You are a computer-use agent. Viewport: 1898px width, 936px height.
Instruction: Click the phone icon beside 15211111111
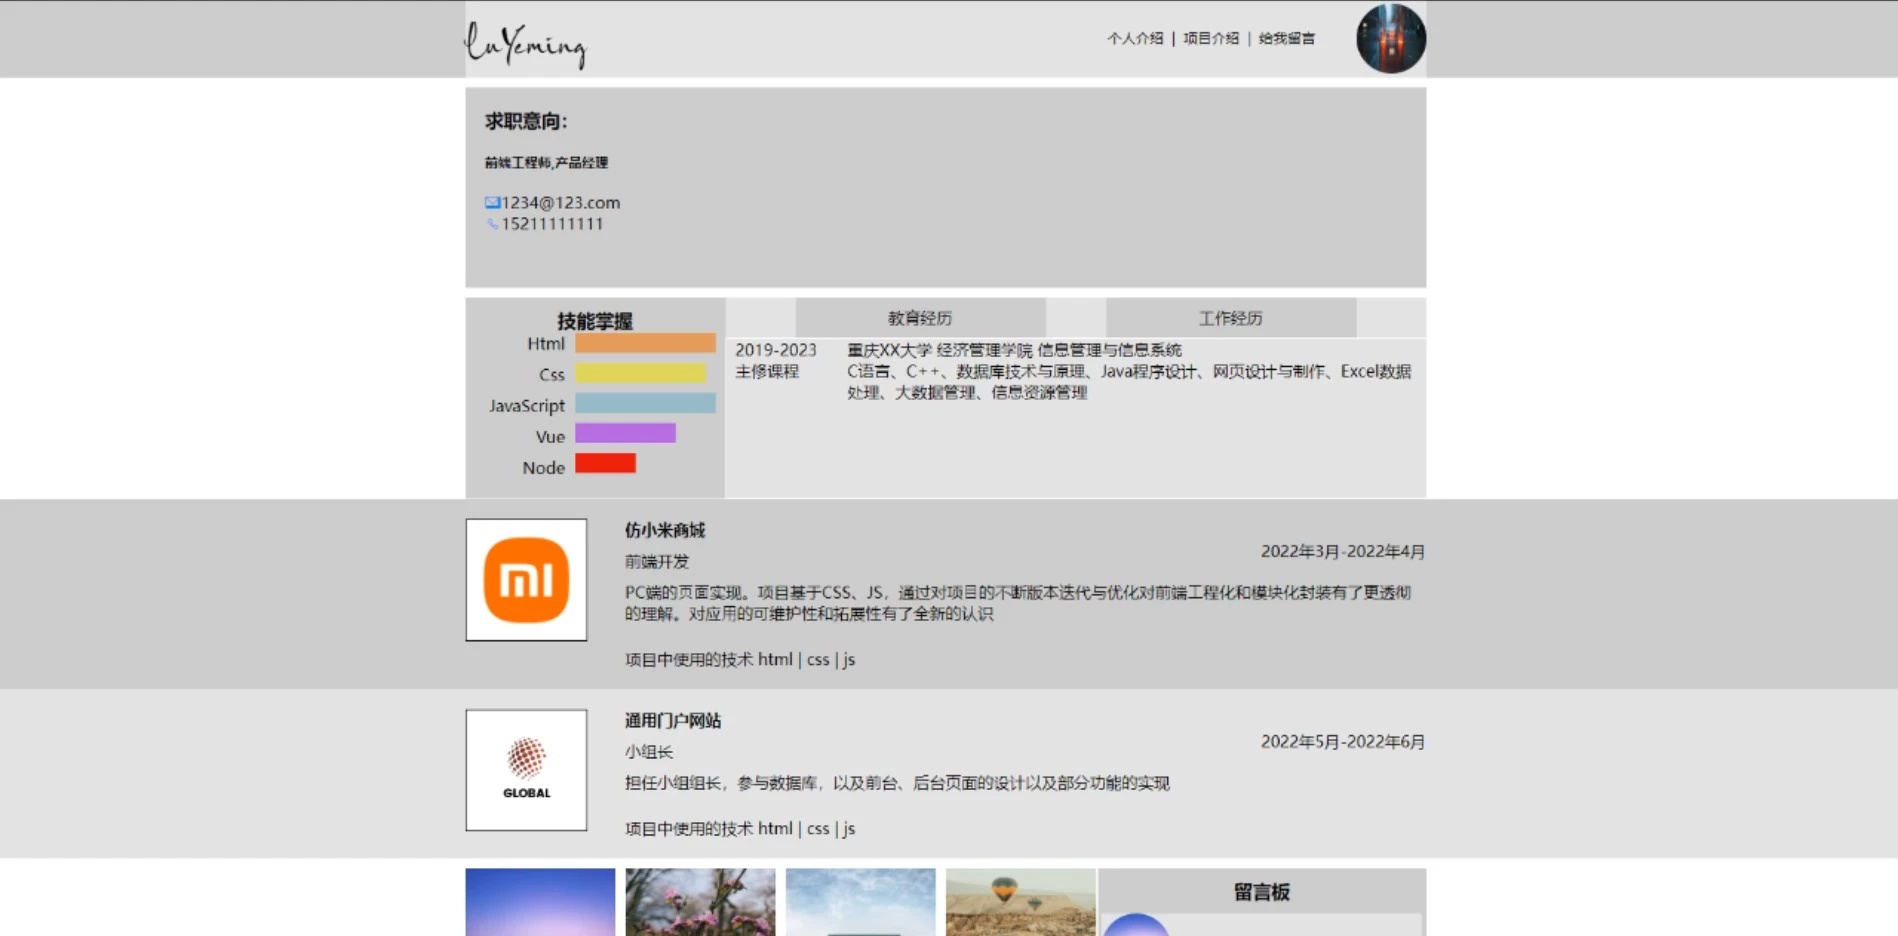coord(492,224)
